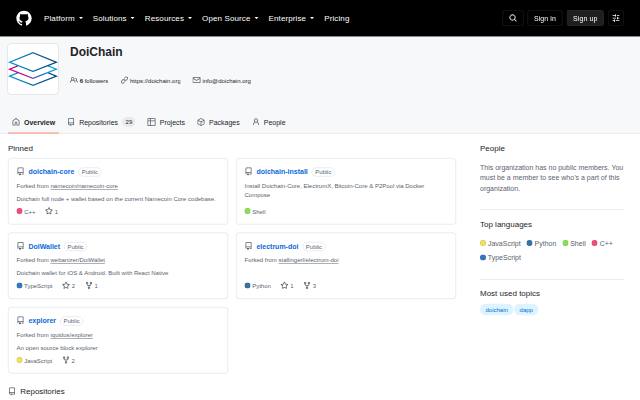Click the star icon on doichain-core card
This screenshot has height=400, width=640.
point(49,211)
